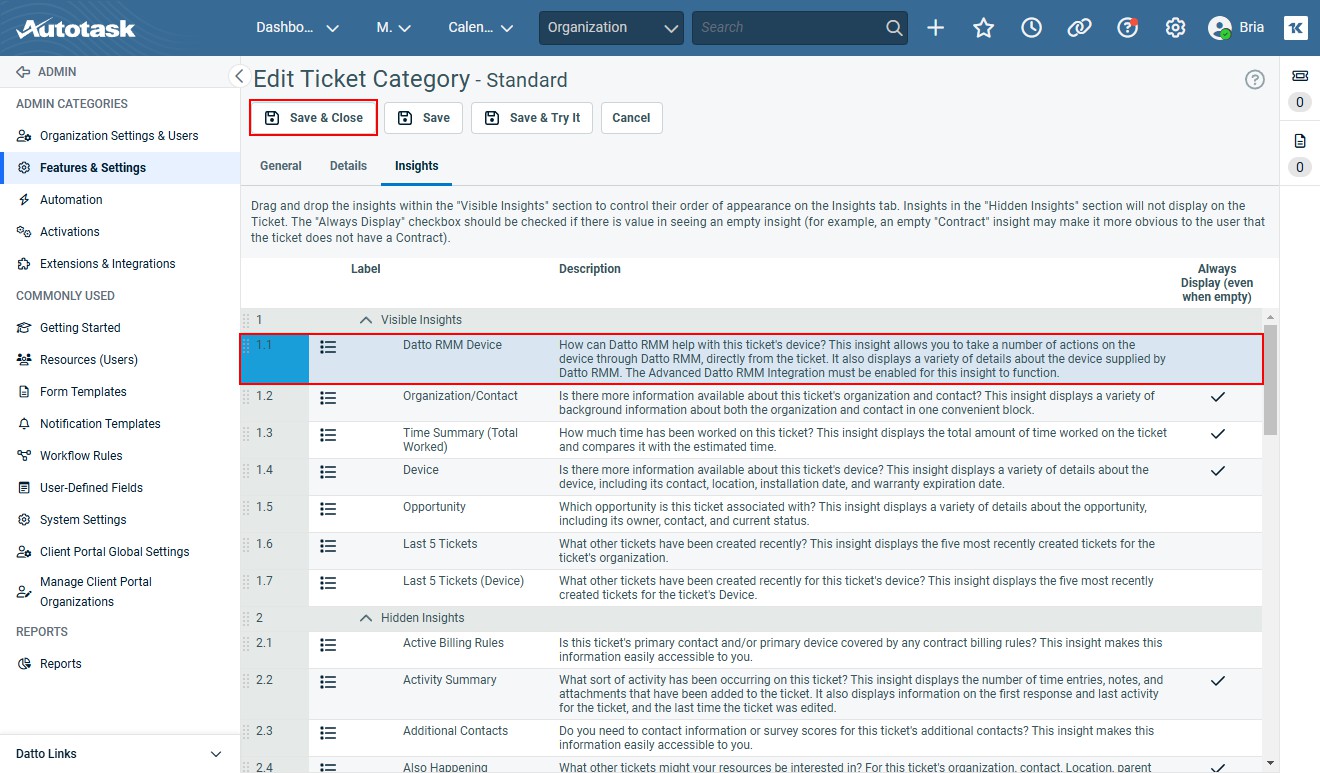The width and height of the screenshot is (1320, 773).
Task: Click the search magnifier icon
Action: [894, 28]
